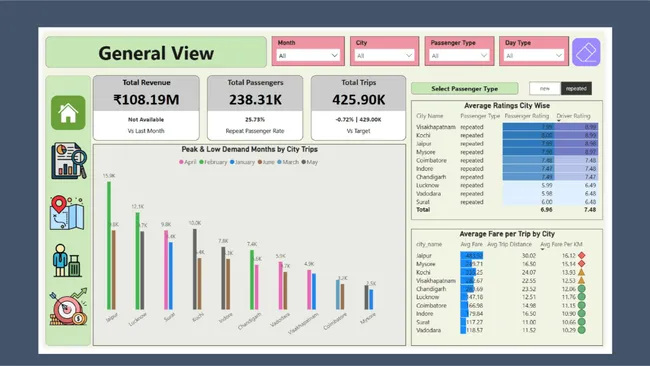Sort by Avg Fare Per KM header
The height and width of the screenshot is (366, 650).
pyautogui.click(x=561, y=244)
